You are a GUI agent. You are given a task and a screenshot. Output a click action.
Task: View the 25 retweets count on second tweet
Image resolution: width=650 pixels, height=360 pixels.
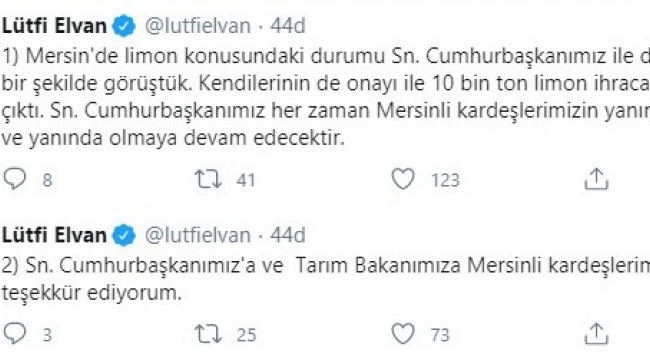tap(247, 335)
